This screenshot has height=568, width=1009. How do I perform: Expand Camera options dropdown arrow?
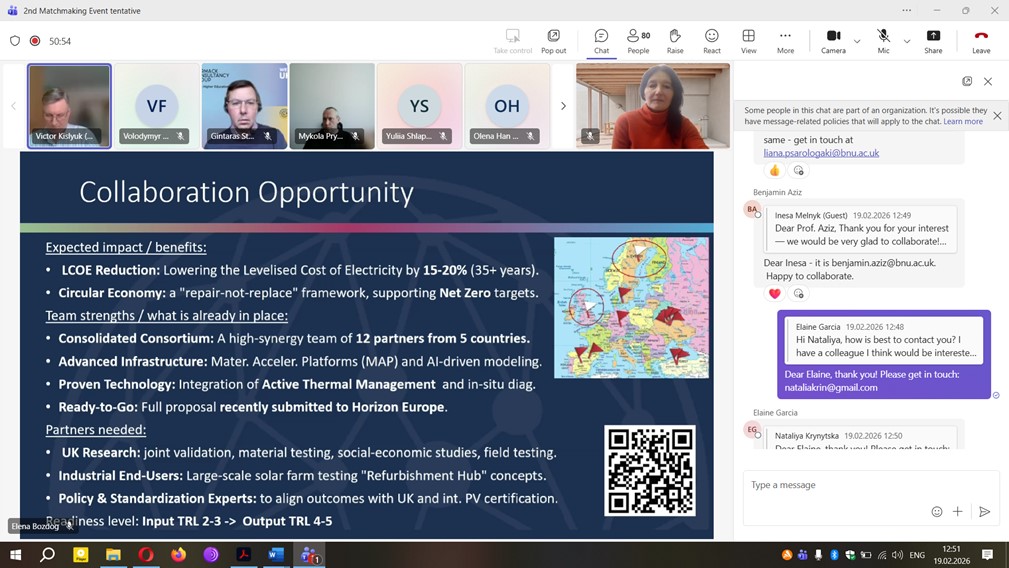click(857, 41)
